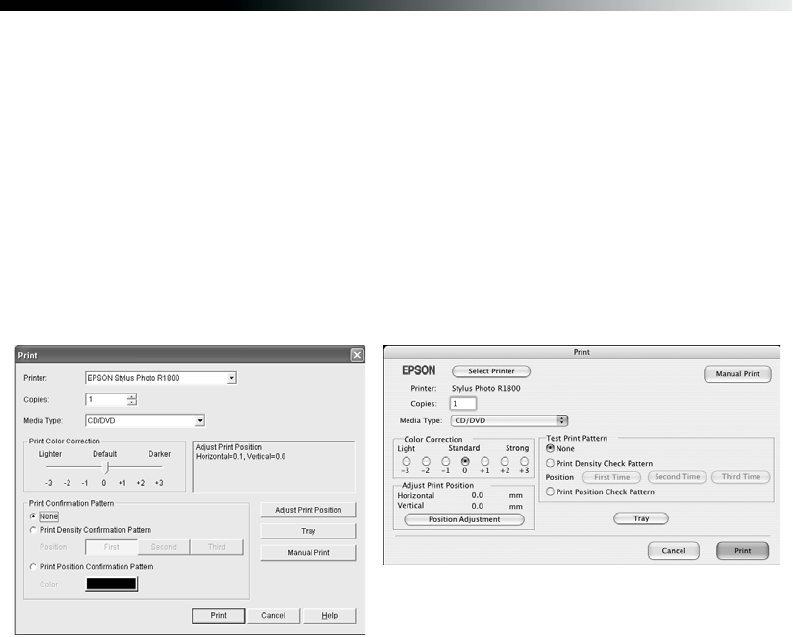Open the Printer dropdown in Windows dialog
Viewport: 793px width, 637px height.
[x=231, y=378]
